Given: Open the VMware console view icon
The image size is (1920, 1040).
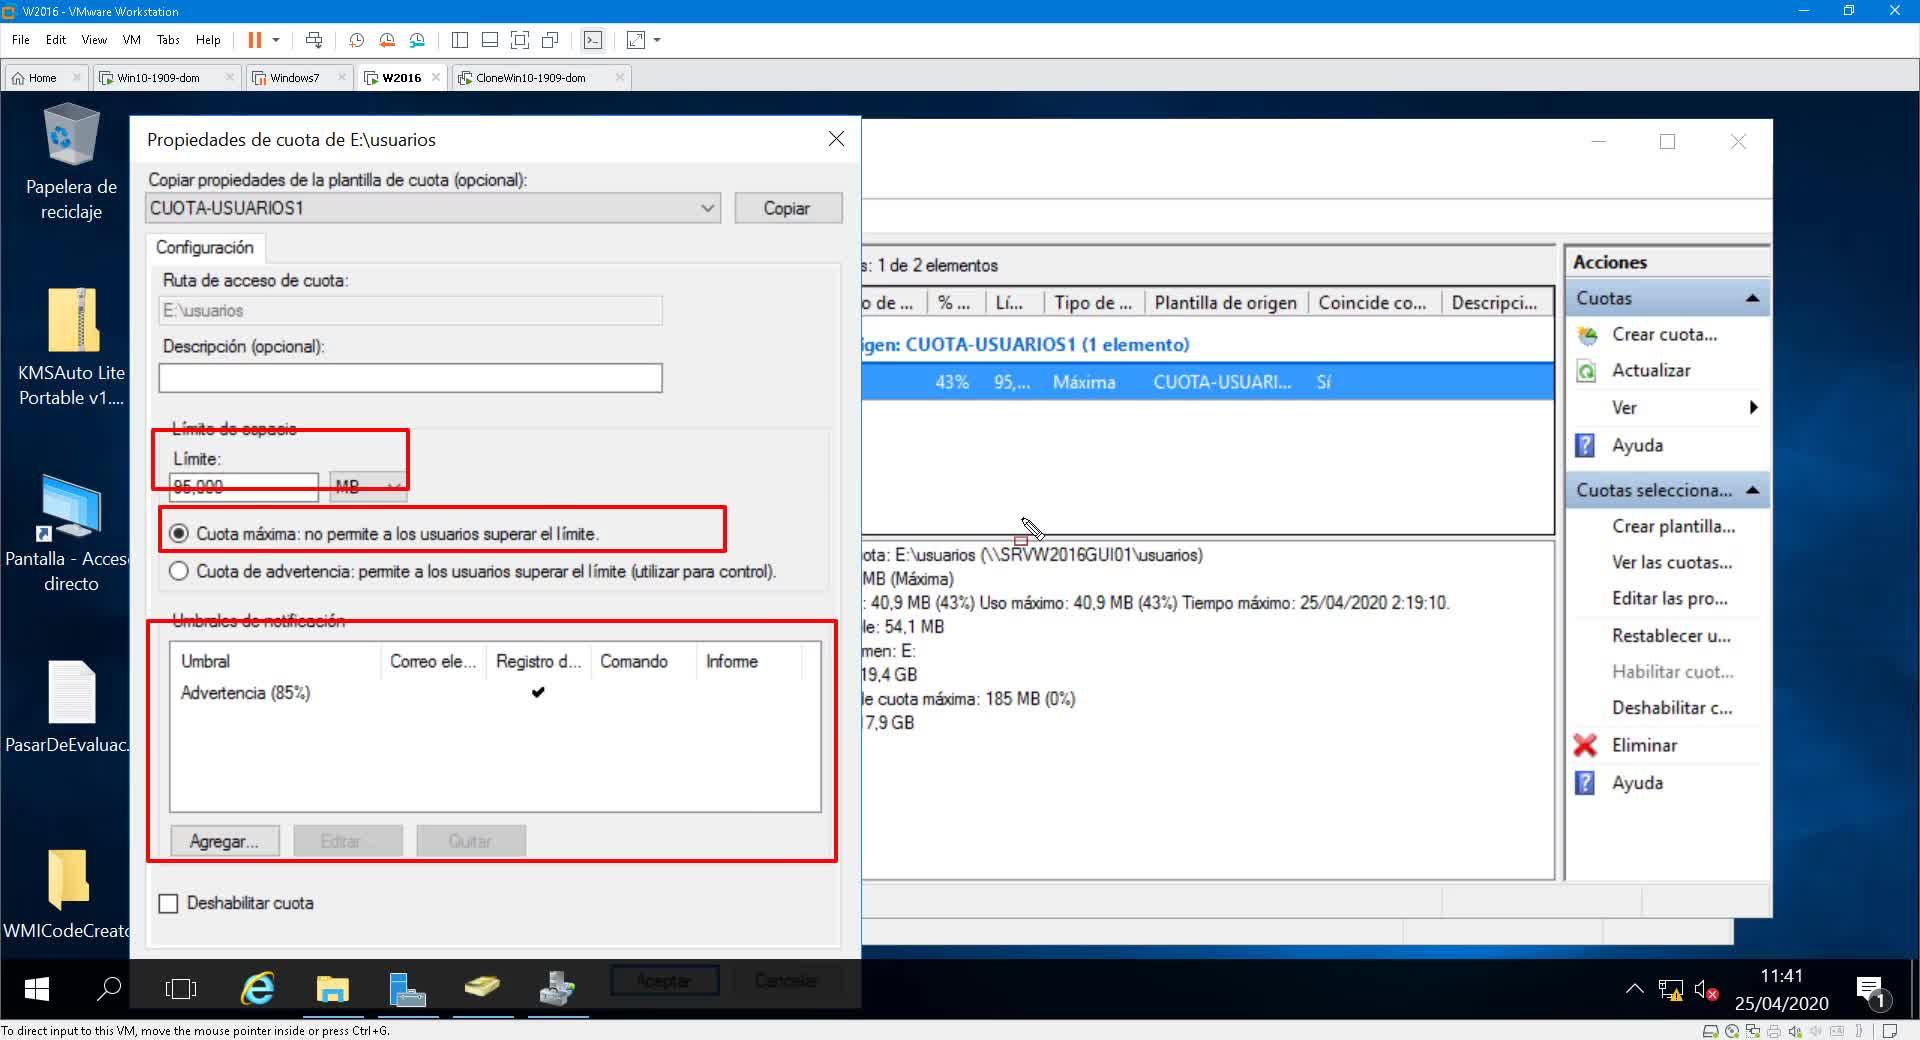Looking at the screenshot, I should pyautogui.click(x=593, y=40).
